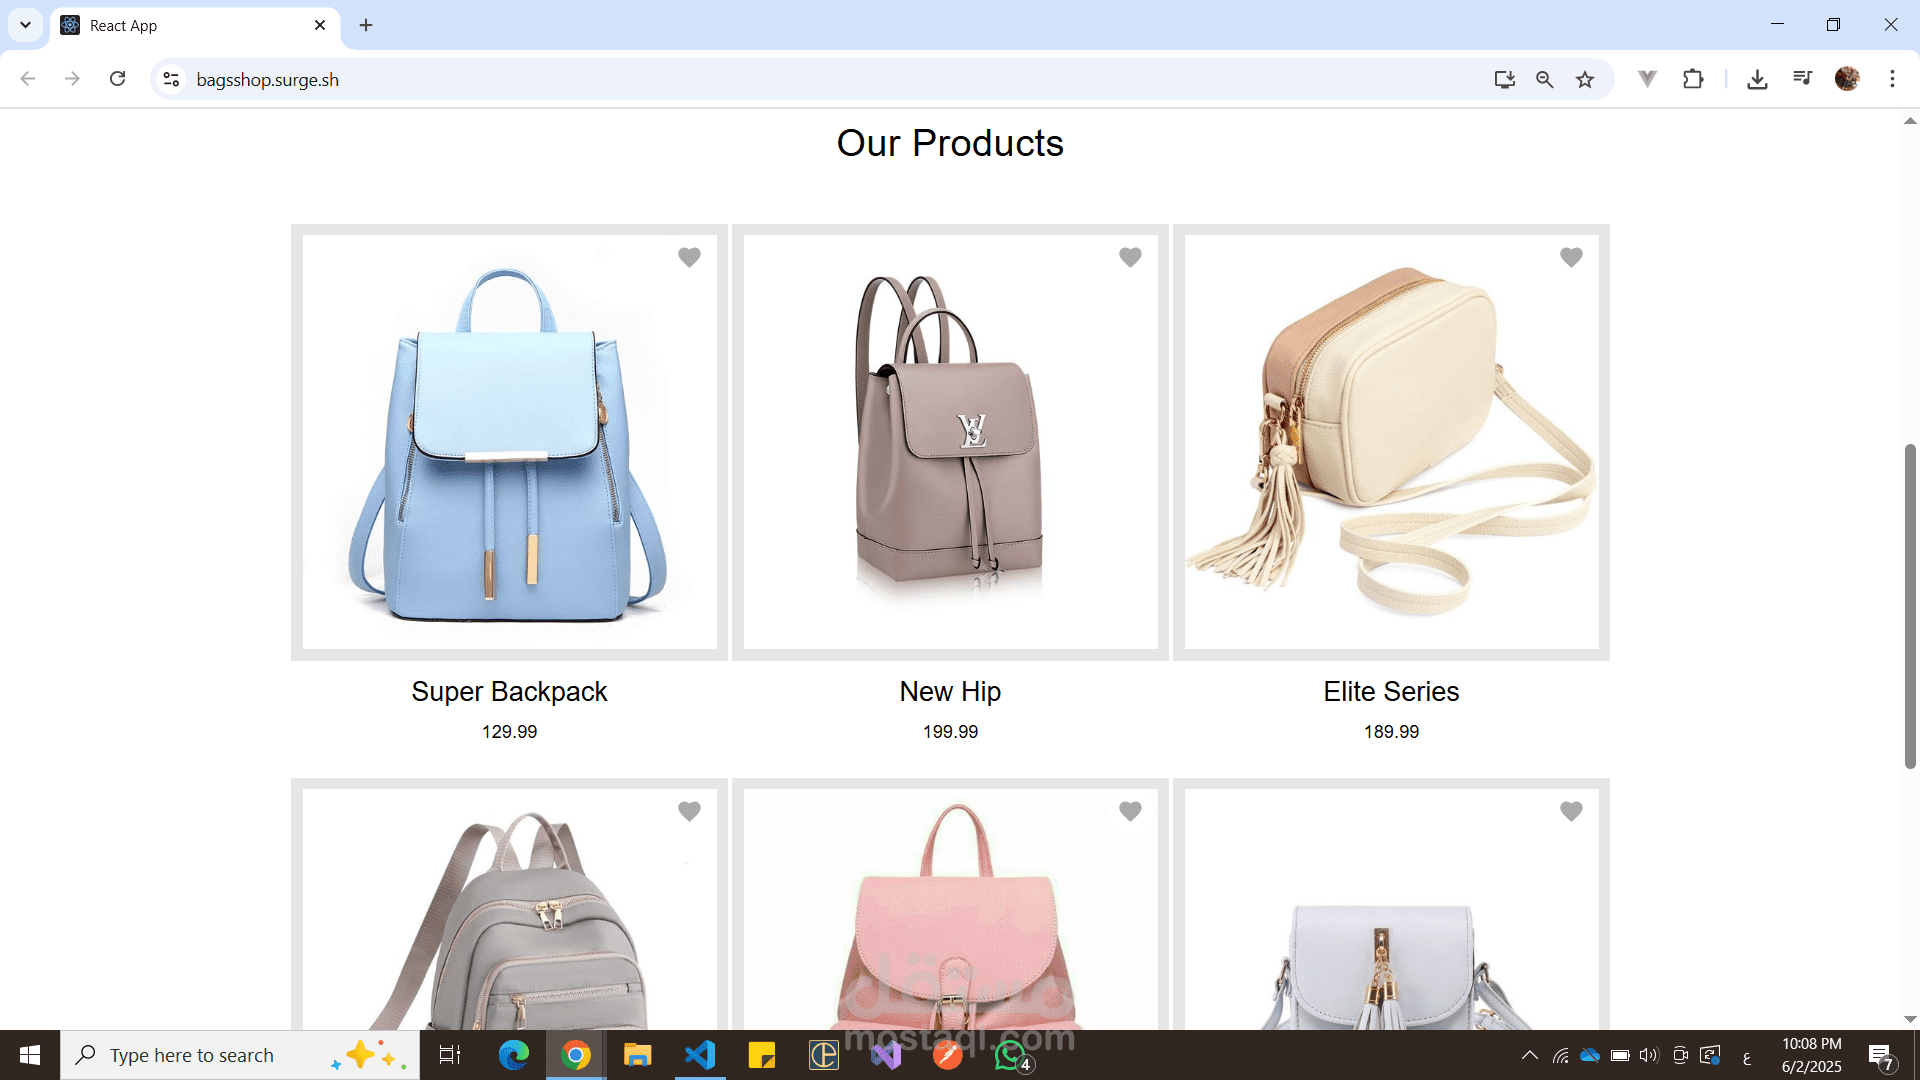The image size is (1920, 1080).
Task: Open the Super Backpack product image
Action: [x=509, y=442]
